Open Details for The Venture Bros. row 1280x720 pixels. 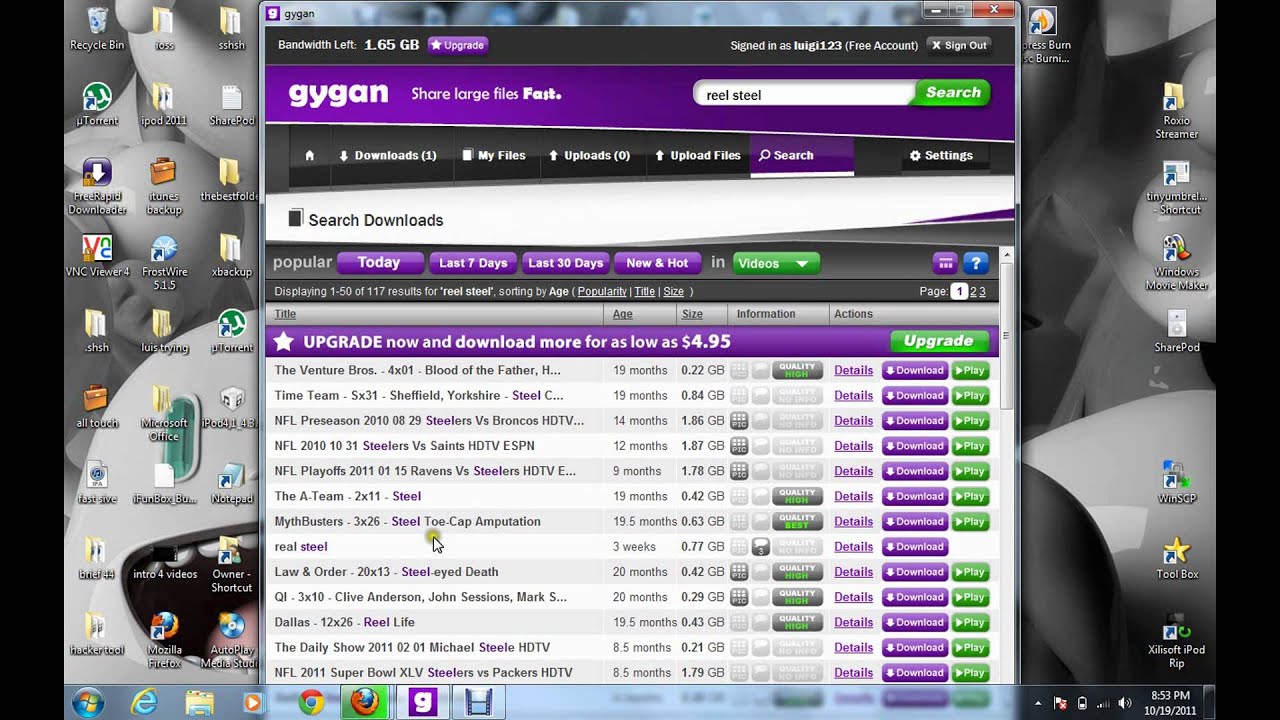click(853, 370)
